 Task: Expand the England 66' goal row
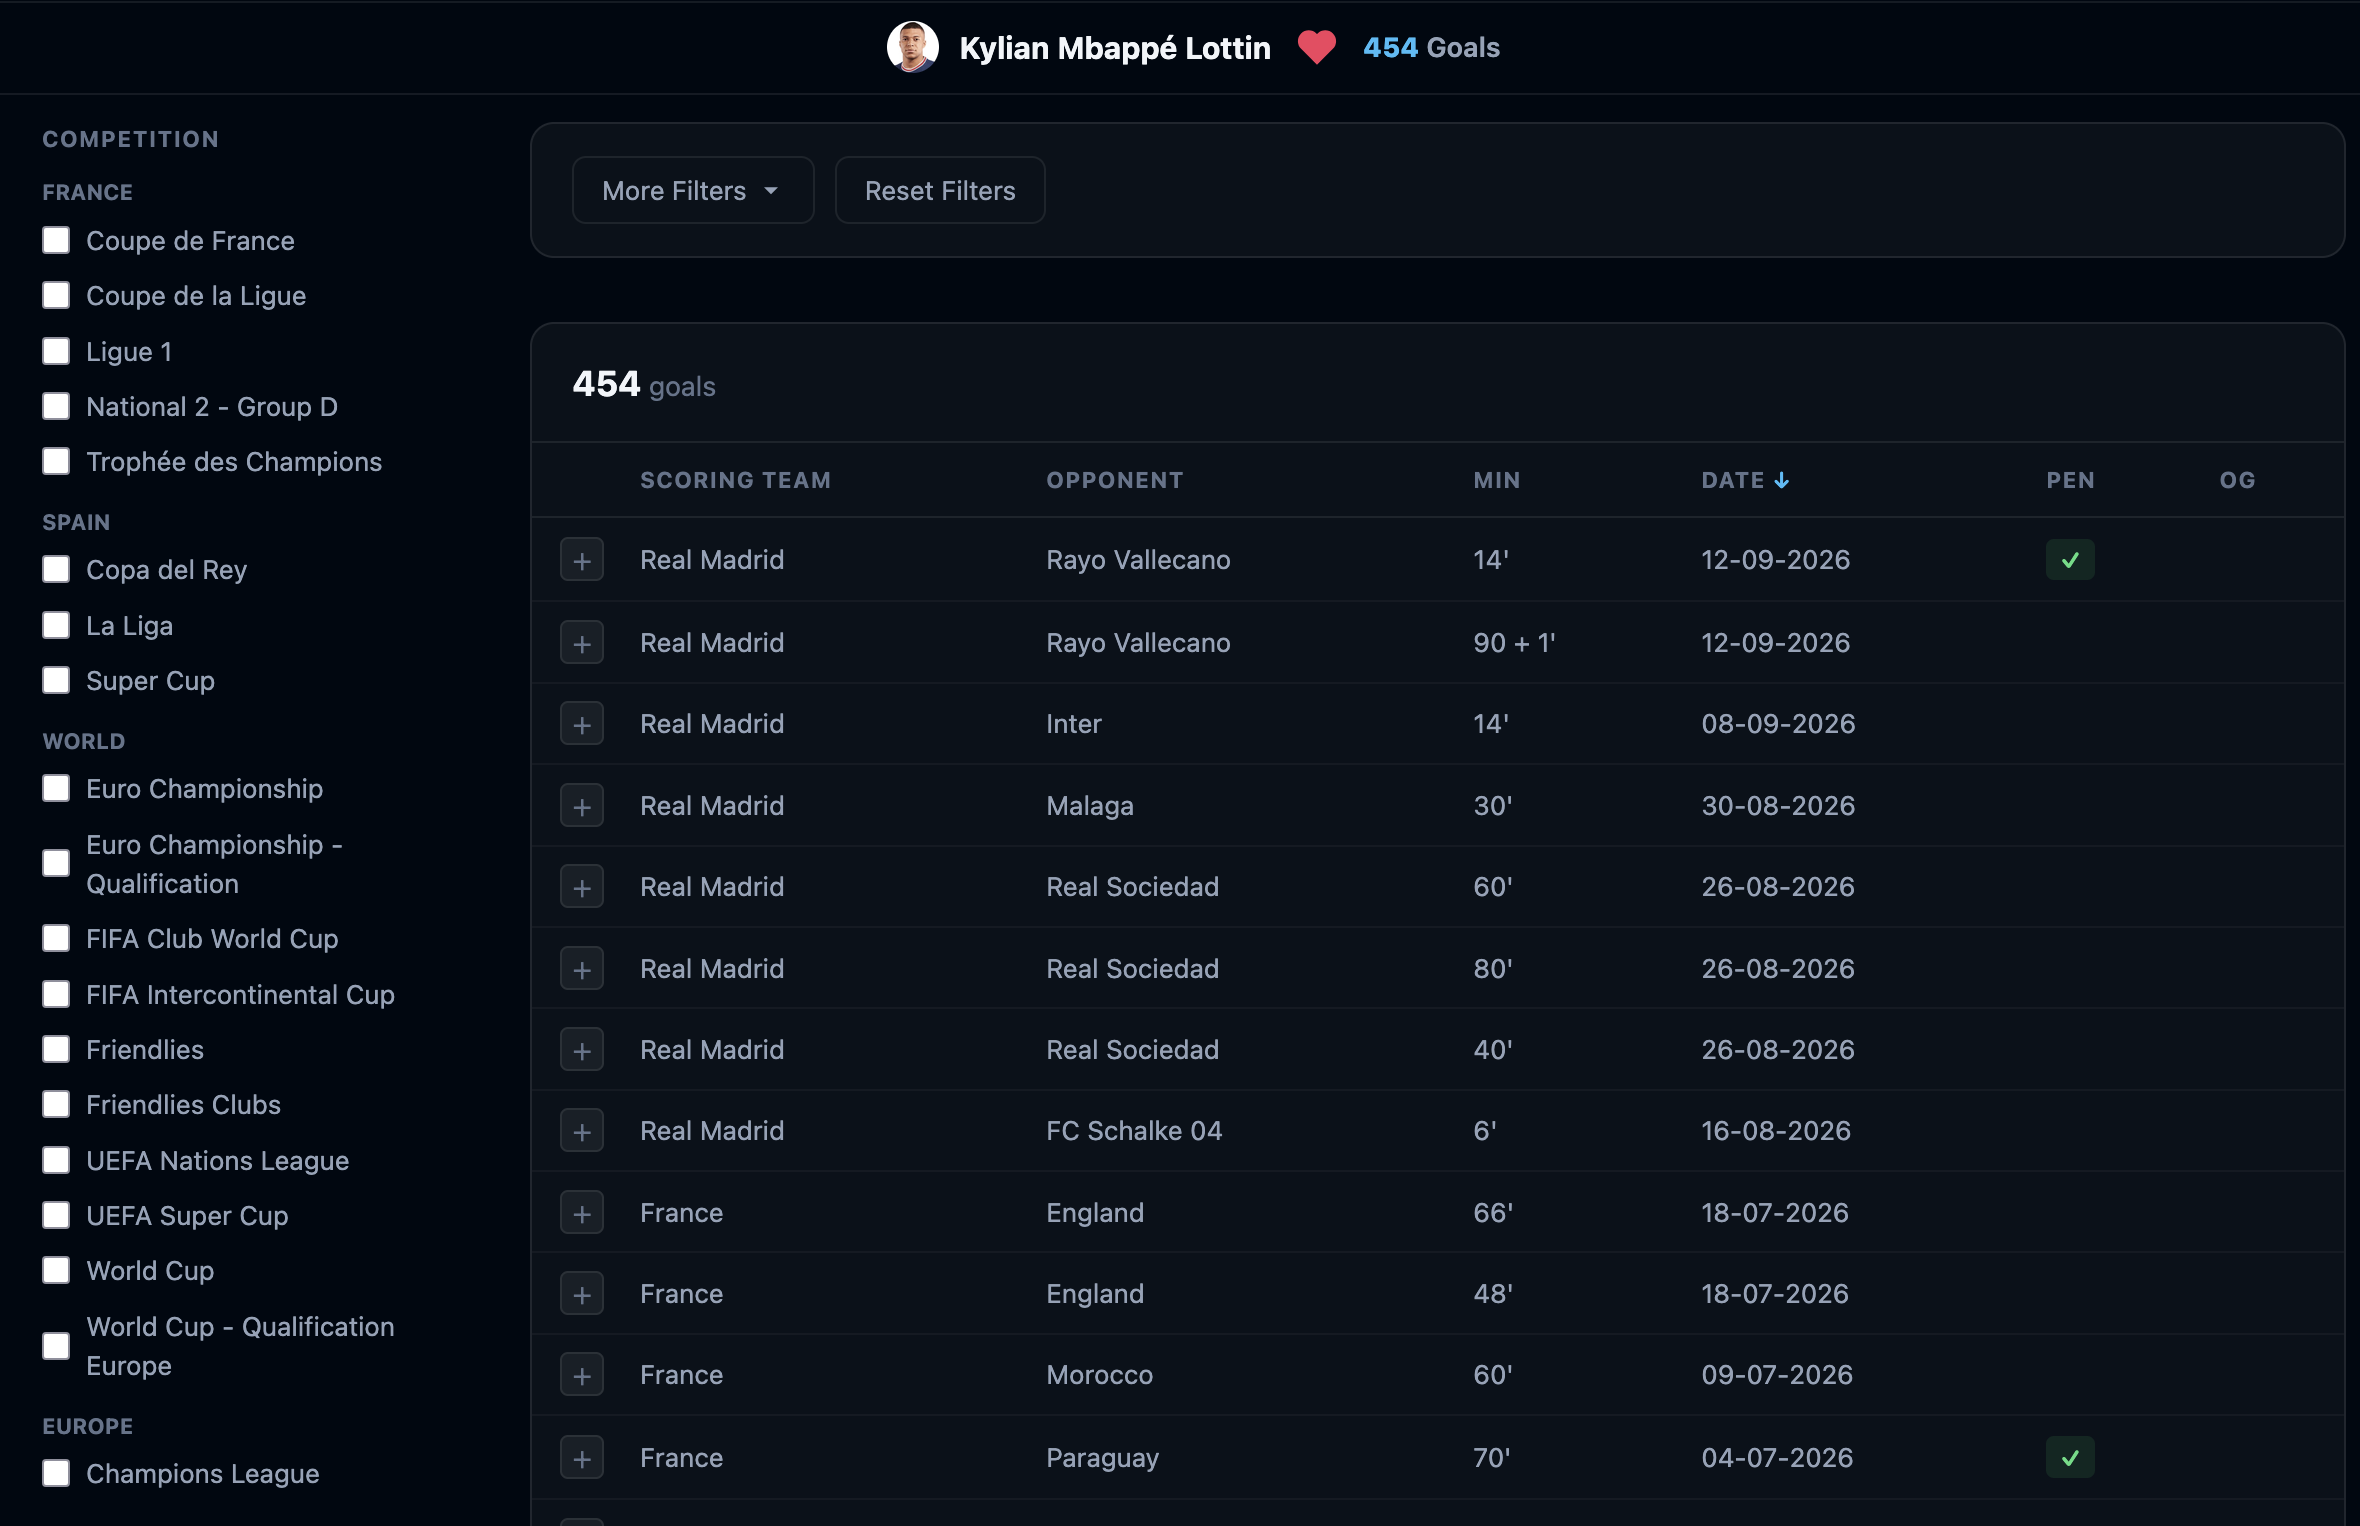pyautogui.click(x=582, y=1213)
